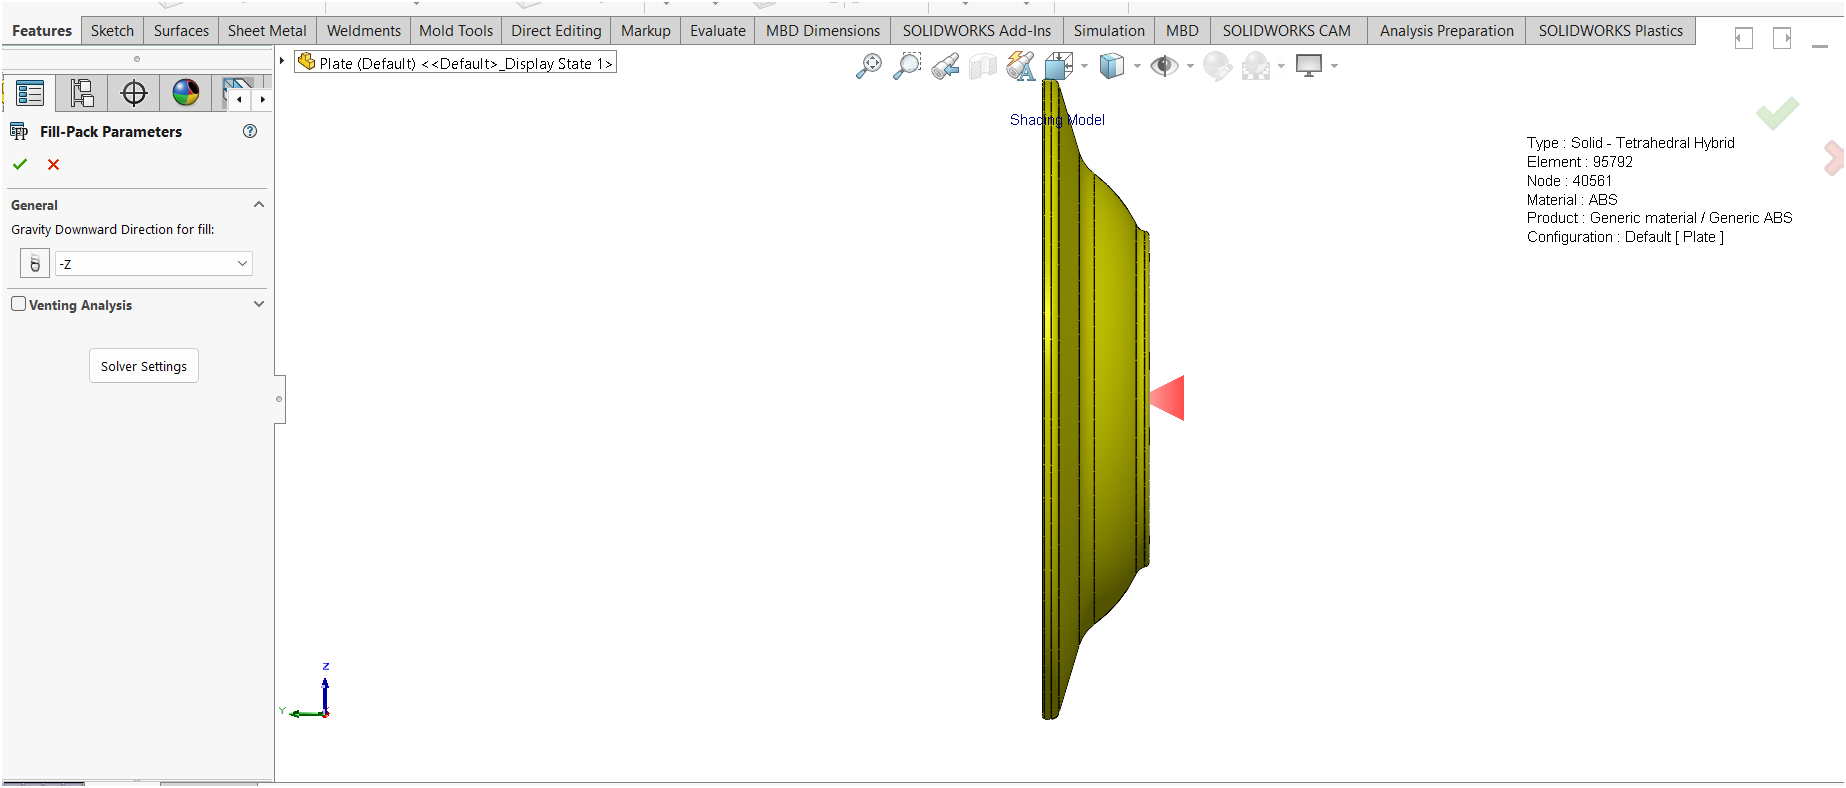Enable the Venting Analysis checkbox

tap(18, 304)
